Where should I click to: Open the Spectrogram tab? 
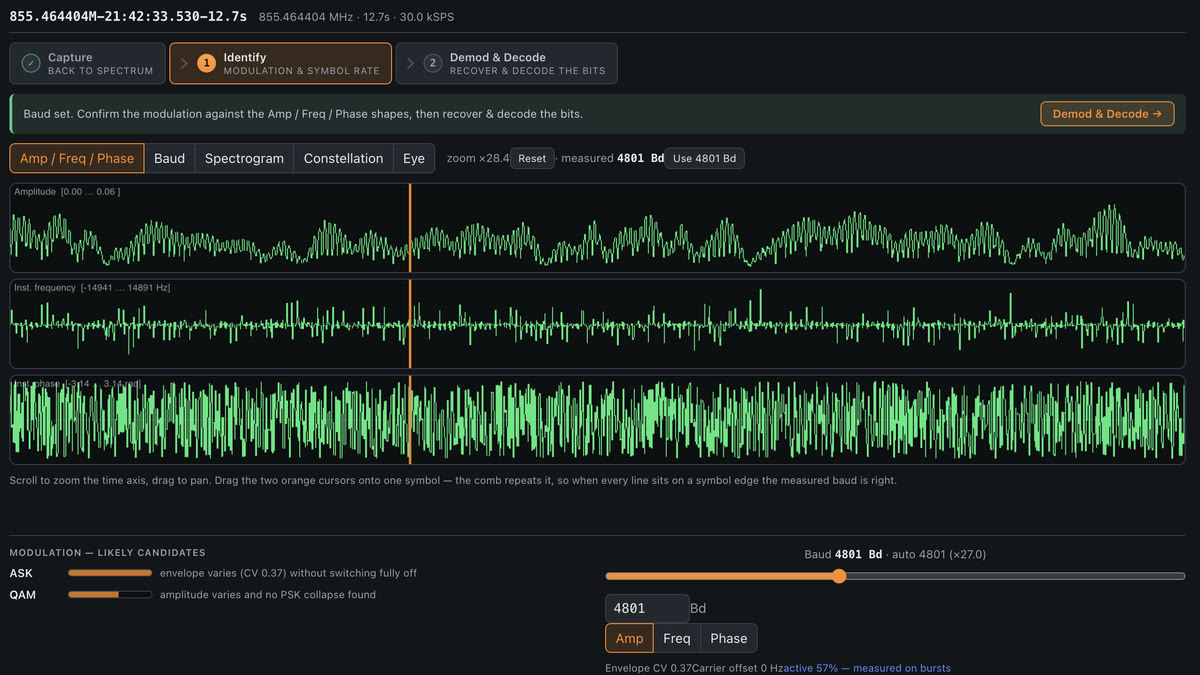click(x=244, y=158)
